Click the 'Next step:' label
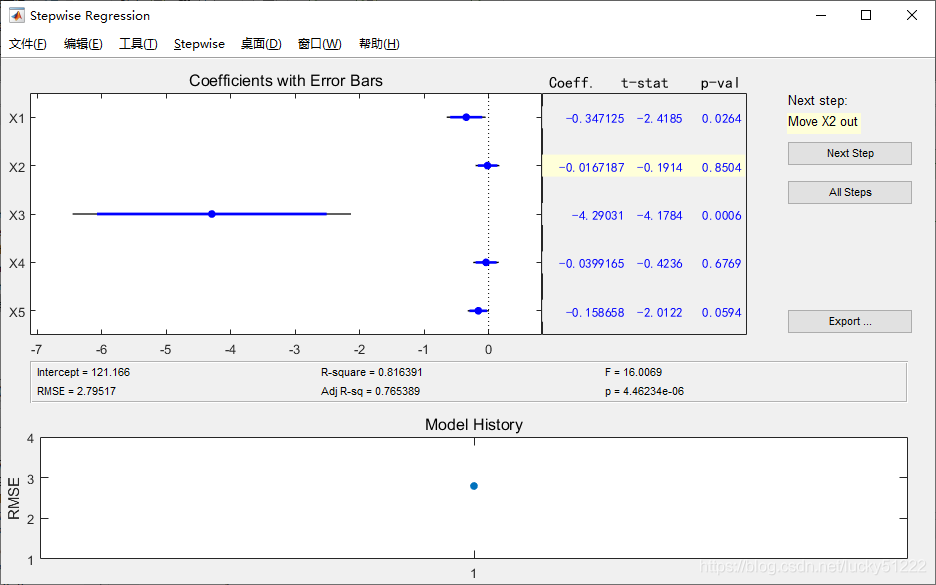 pyautogui.click(x=817, y=100)
